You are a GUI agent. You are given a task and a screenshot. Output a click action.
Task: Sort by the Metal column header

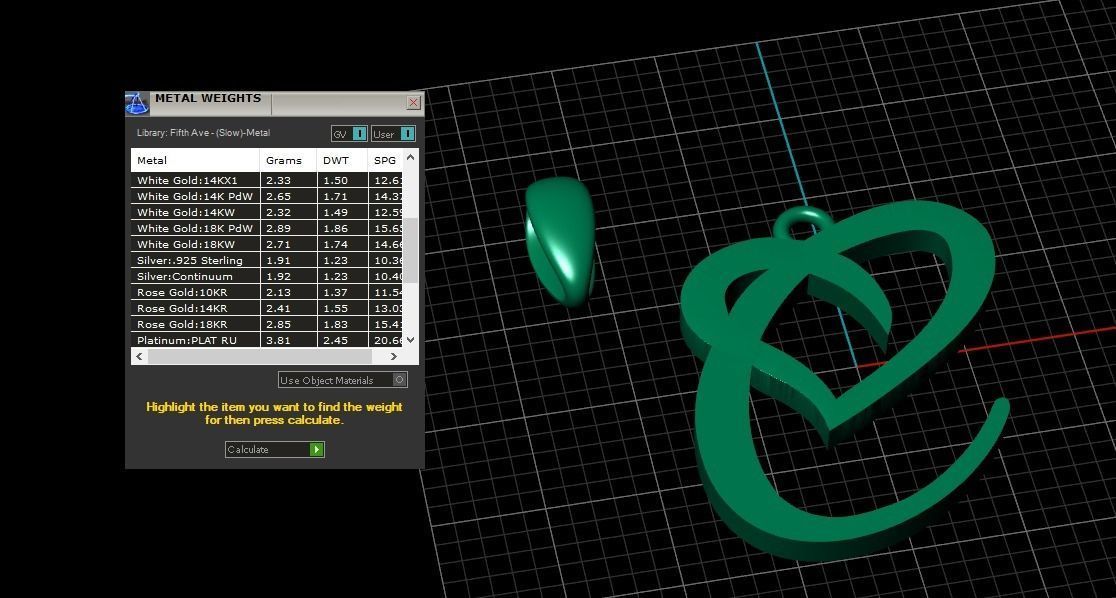[196, 160]
